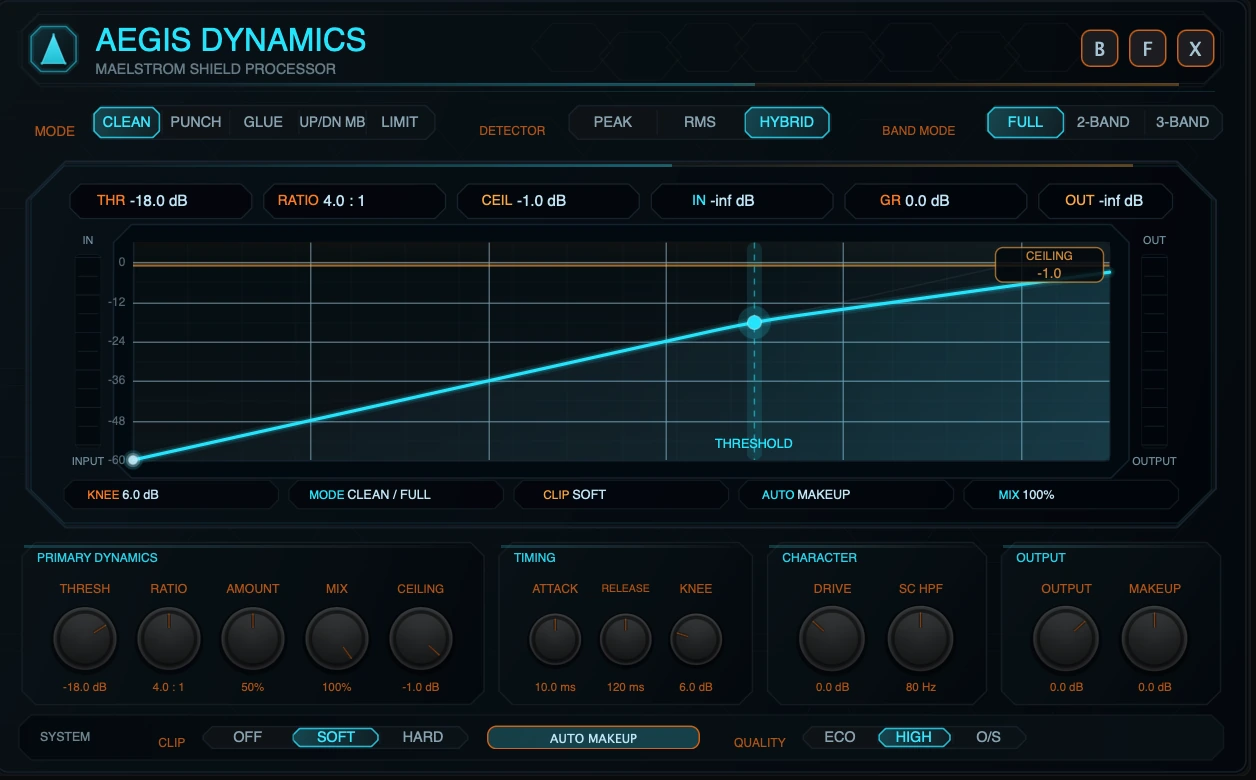This screenshot has height=780, width=1256.
Task: Click the Aegis Dynamics triangle logo icon
Action: [53, 49]
